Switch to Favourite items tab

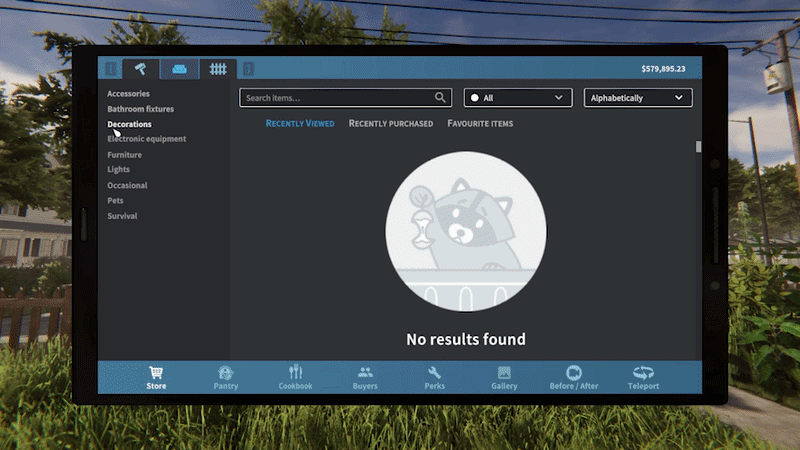point(480,124)
